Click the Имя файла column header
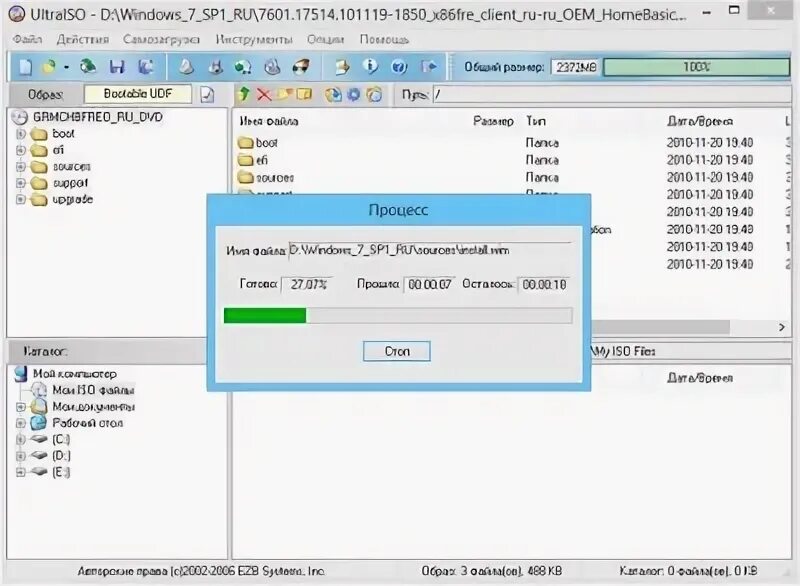This screenshot has width=800, height=586. click(269, 121)
